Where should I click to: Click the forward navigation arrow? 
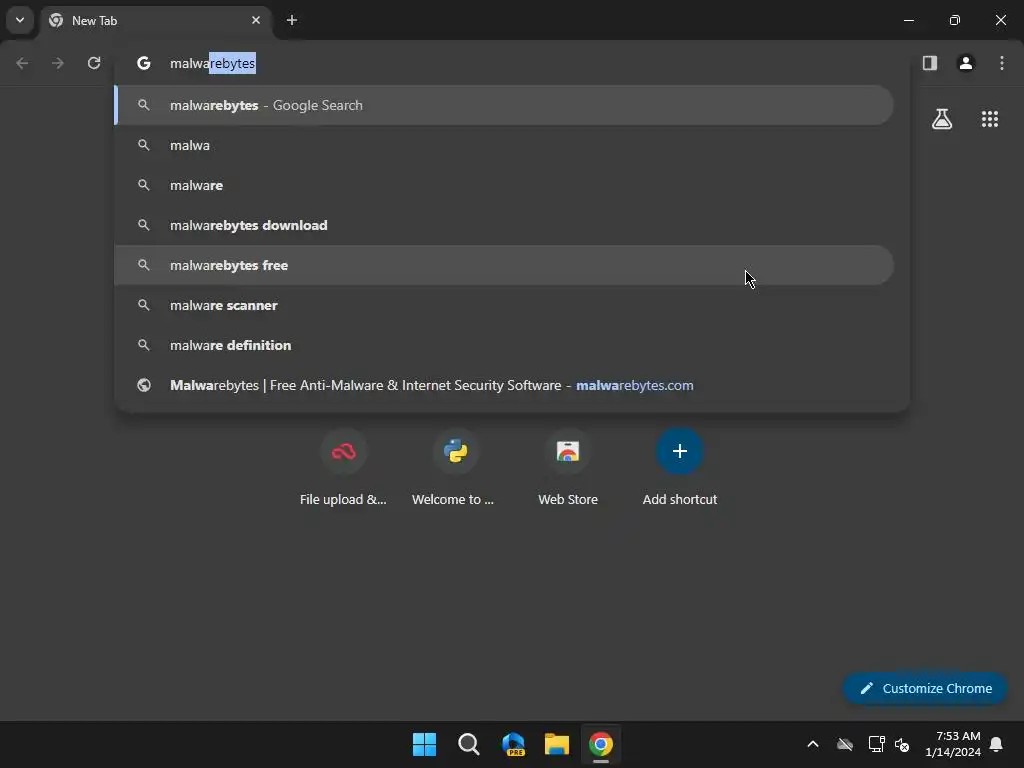(58, 63)
